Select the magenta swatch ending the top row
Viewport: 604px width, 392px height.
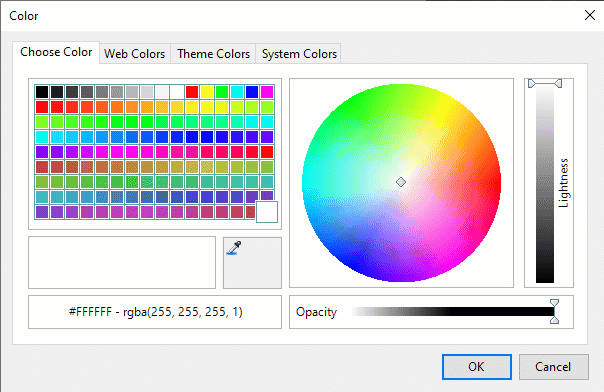pyautogui.click(x=267, y=92)
